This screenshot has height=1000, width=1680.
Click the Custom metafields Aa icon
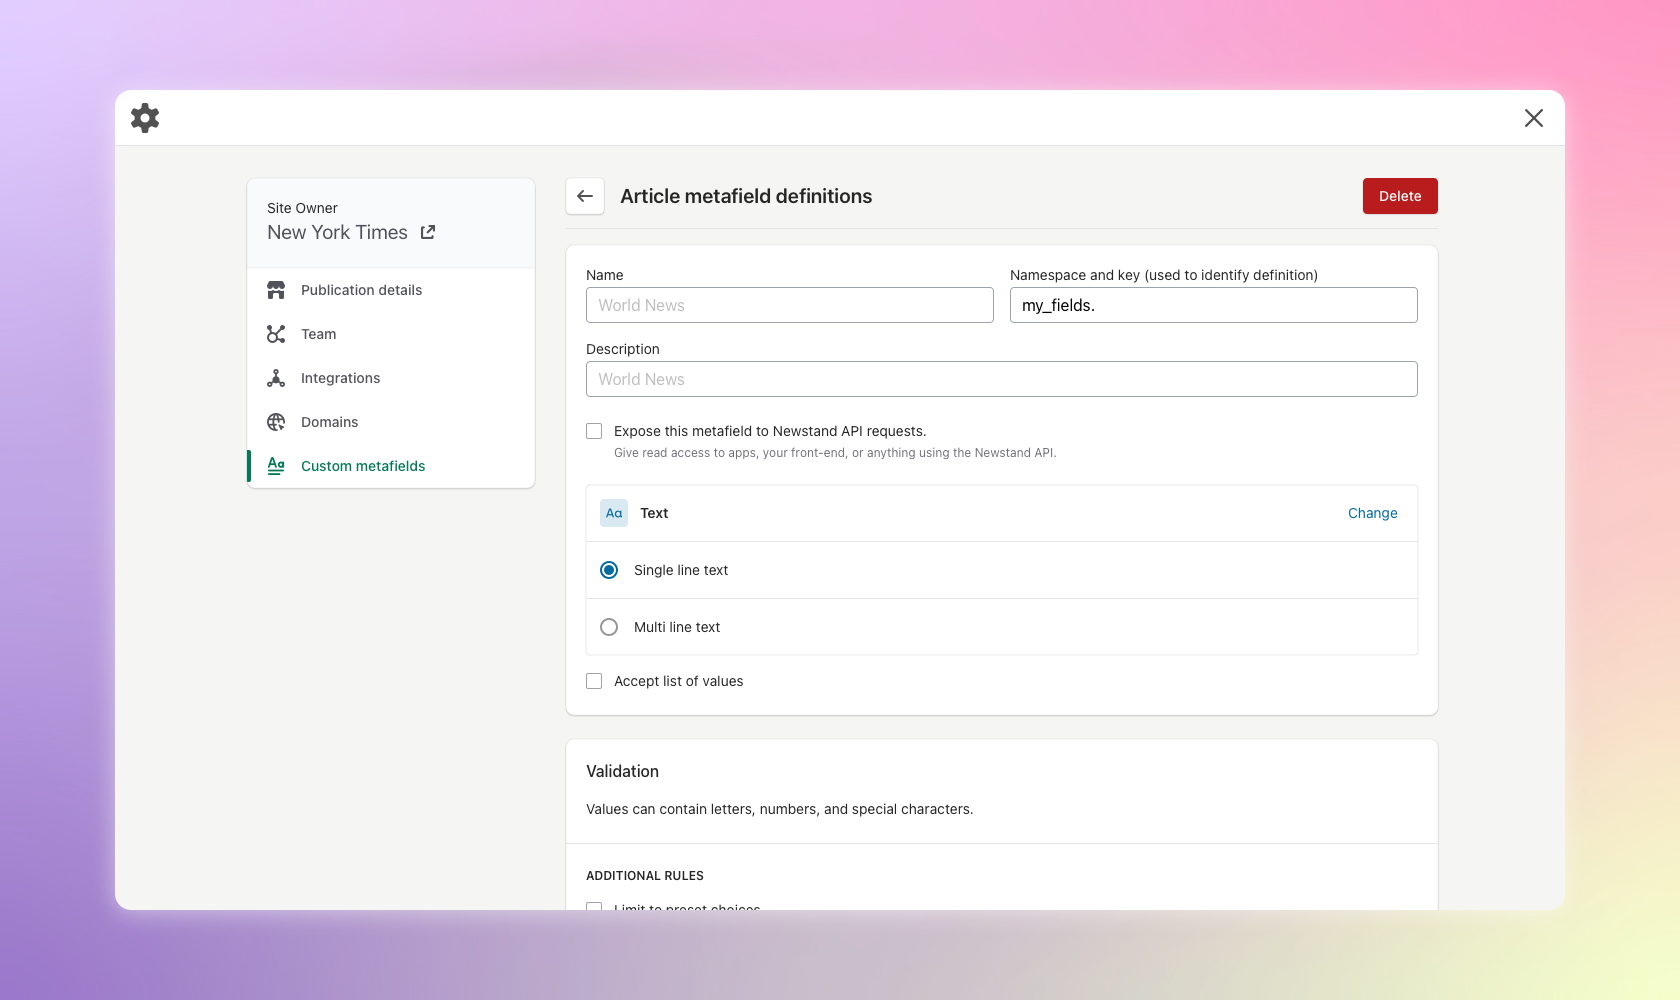[276, 466]
